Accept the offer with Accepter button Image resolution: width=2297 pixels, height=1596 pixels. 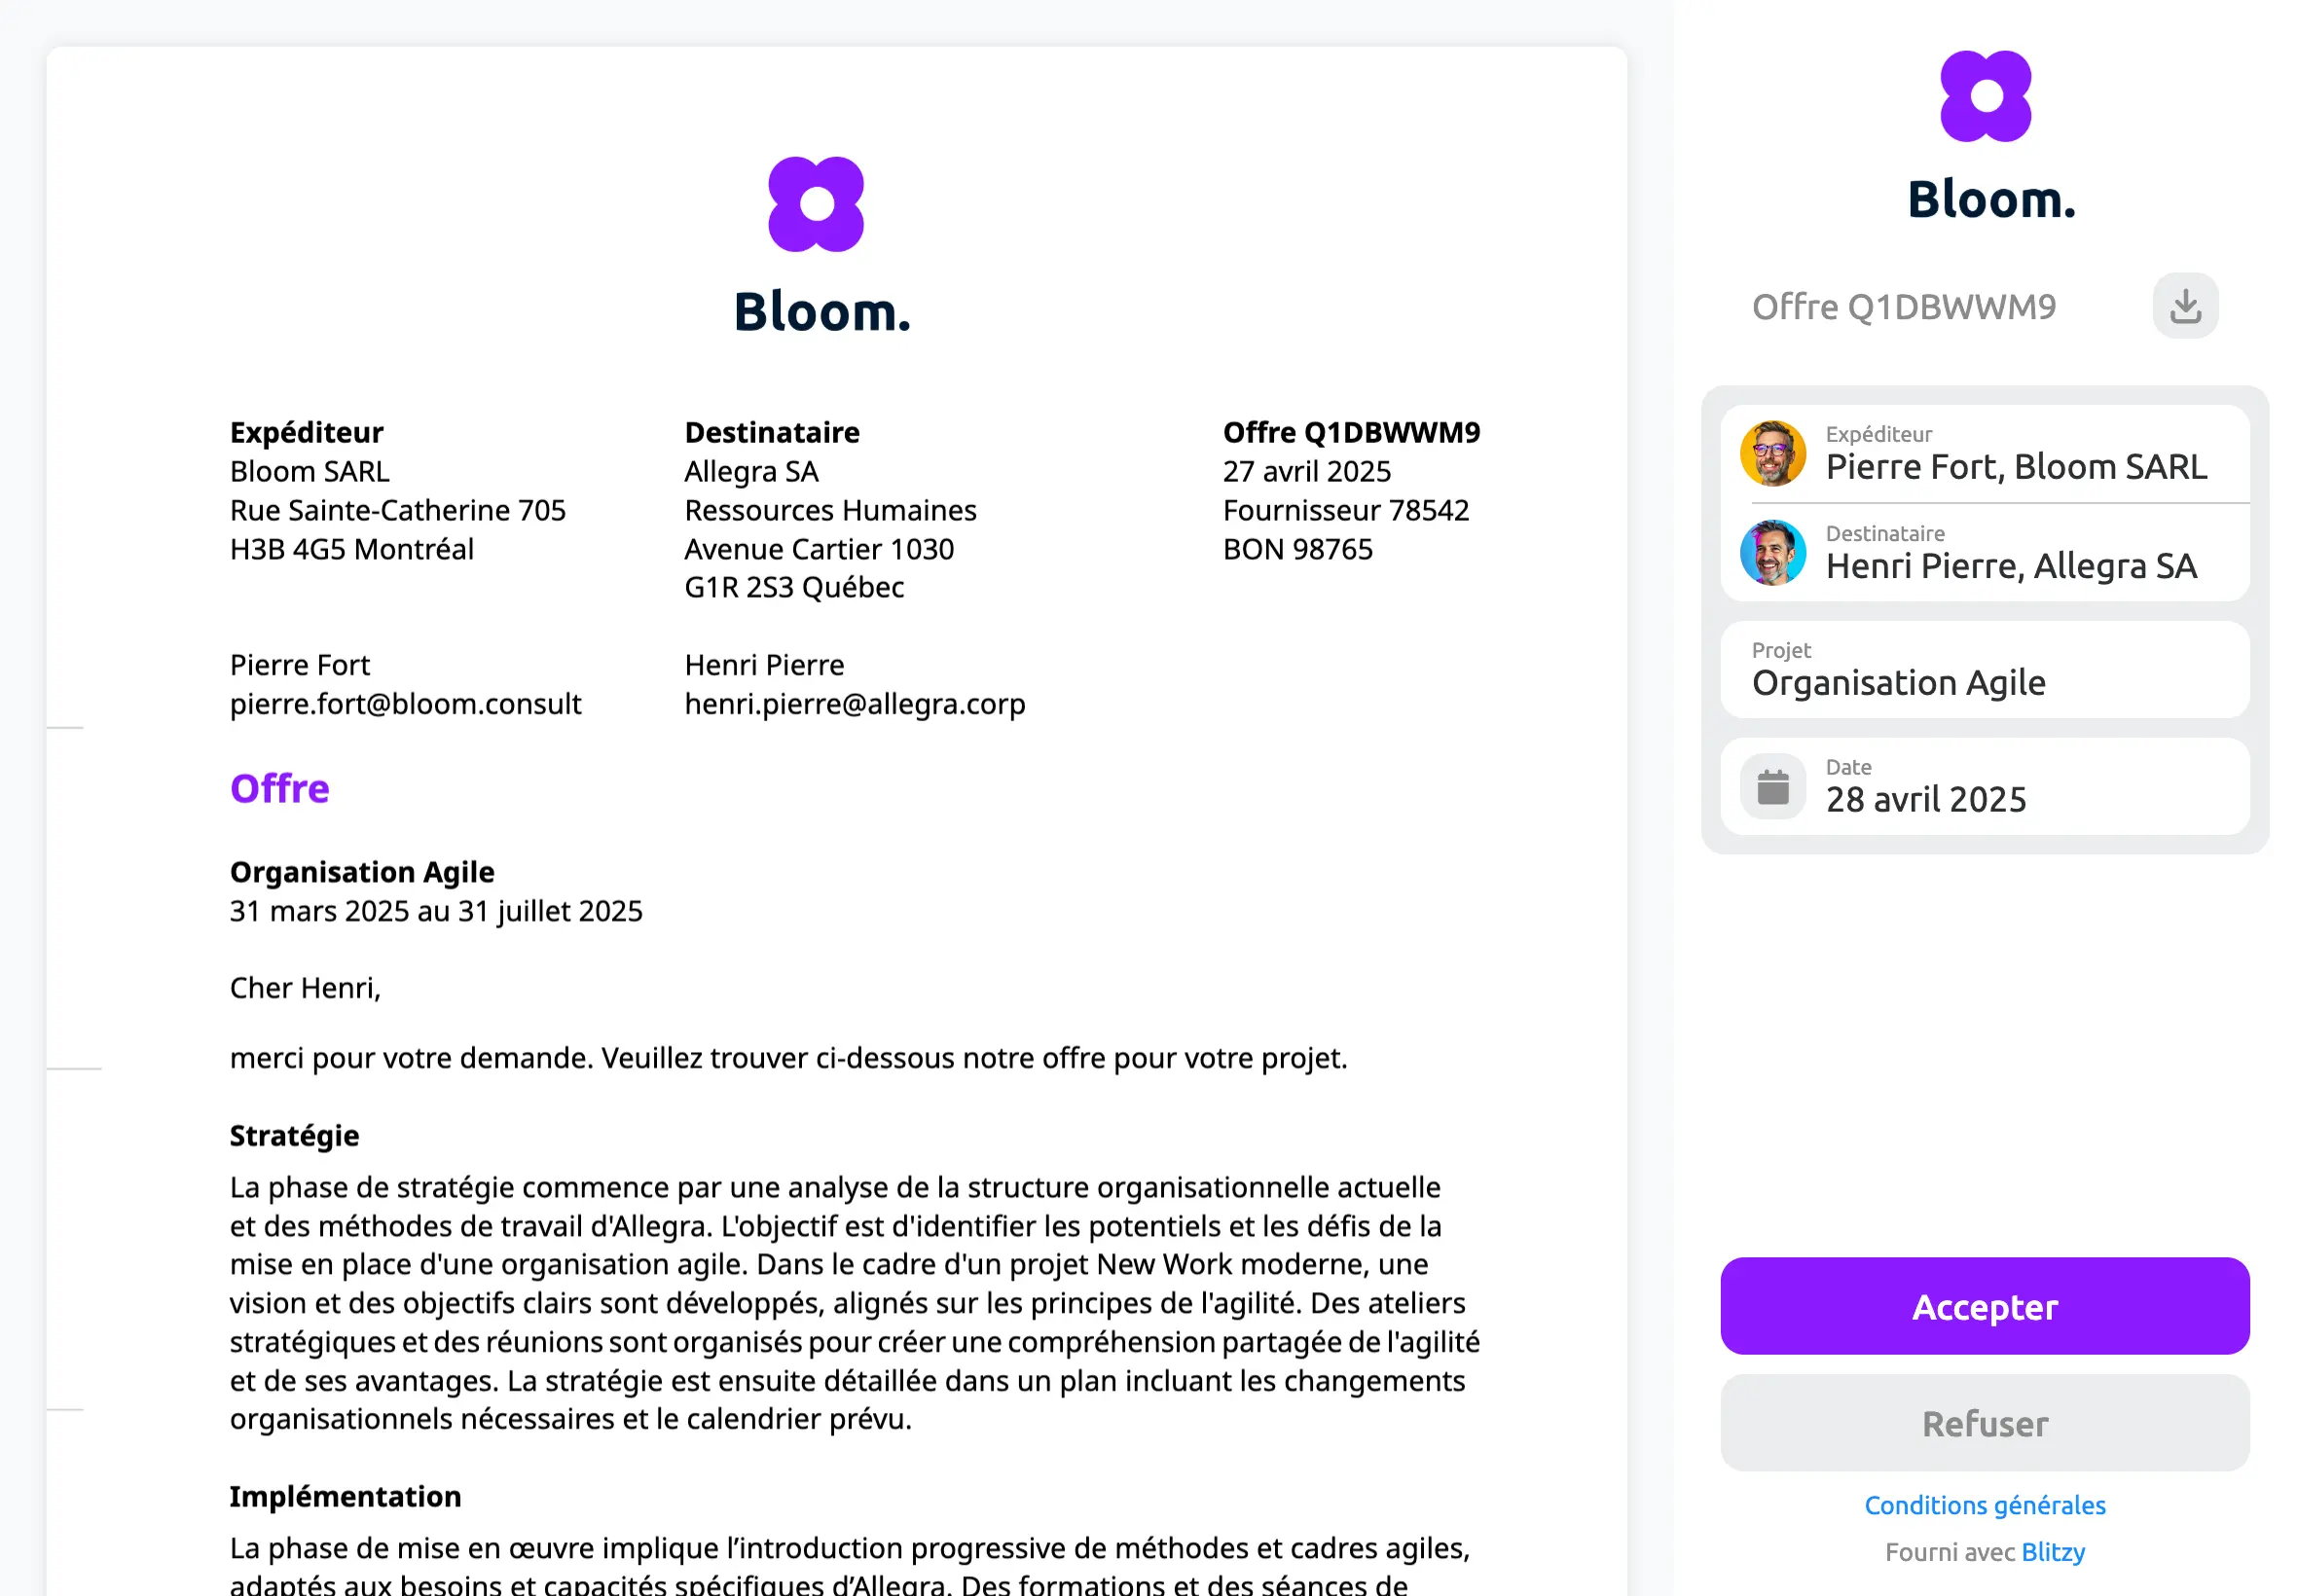click(1984, 1306)
